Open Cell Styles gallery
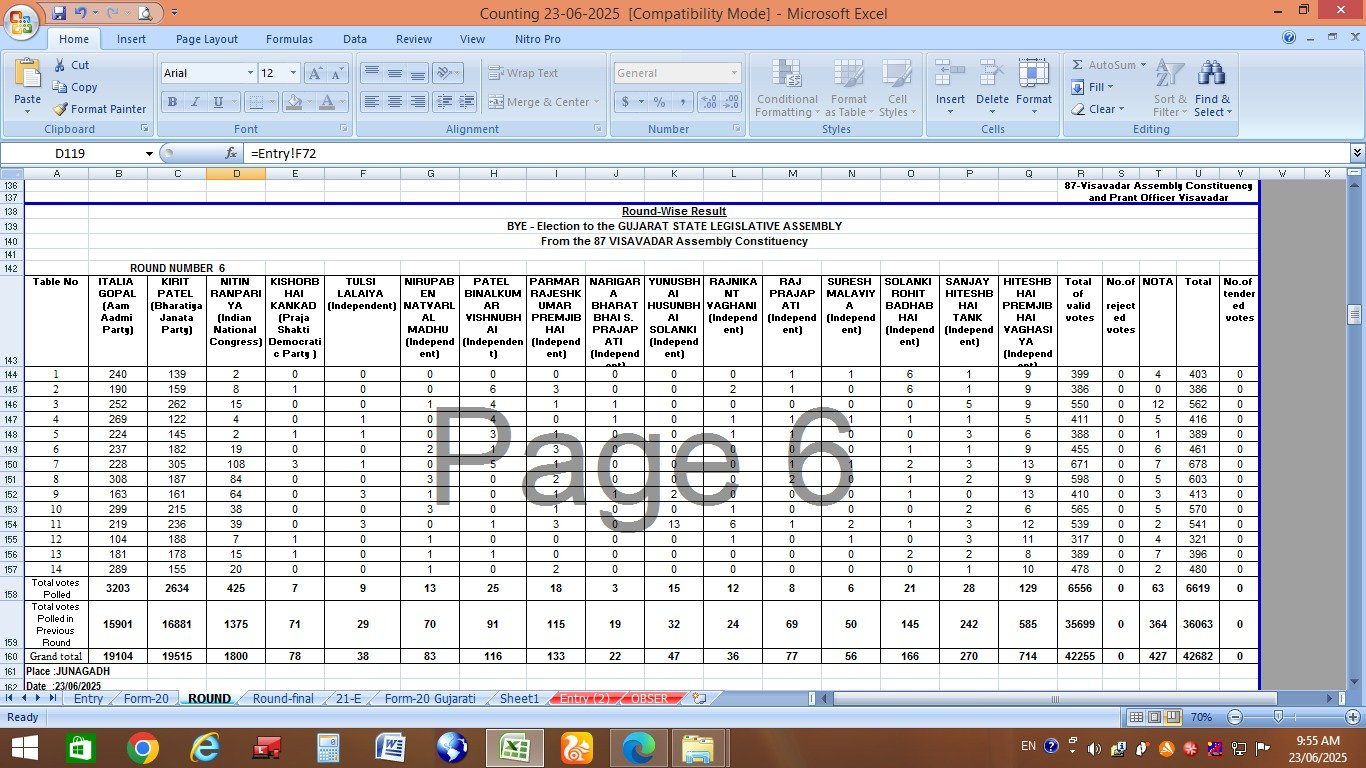This screenshot has height=768, width=1366. pyautogui.click(x=897, y=88)
